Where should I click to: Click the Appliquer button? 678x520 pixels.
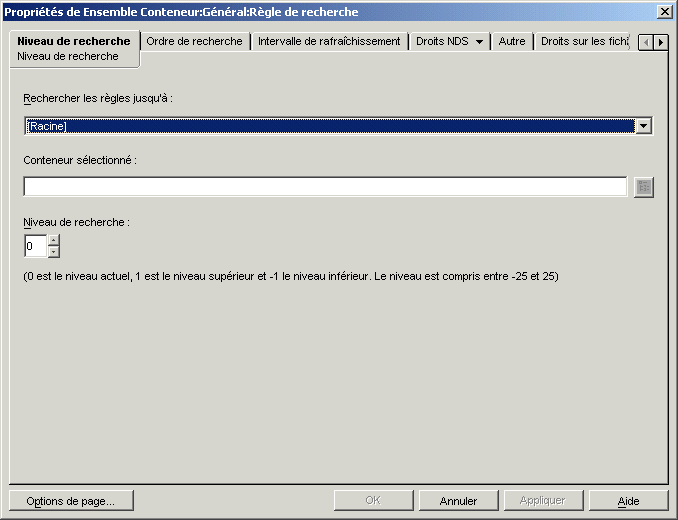[543, 501]
